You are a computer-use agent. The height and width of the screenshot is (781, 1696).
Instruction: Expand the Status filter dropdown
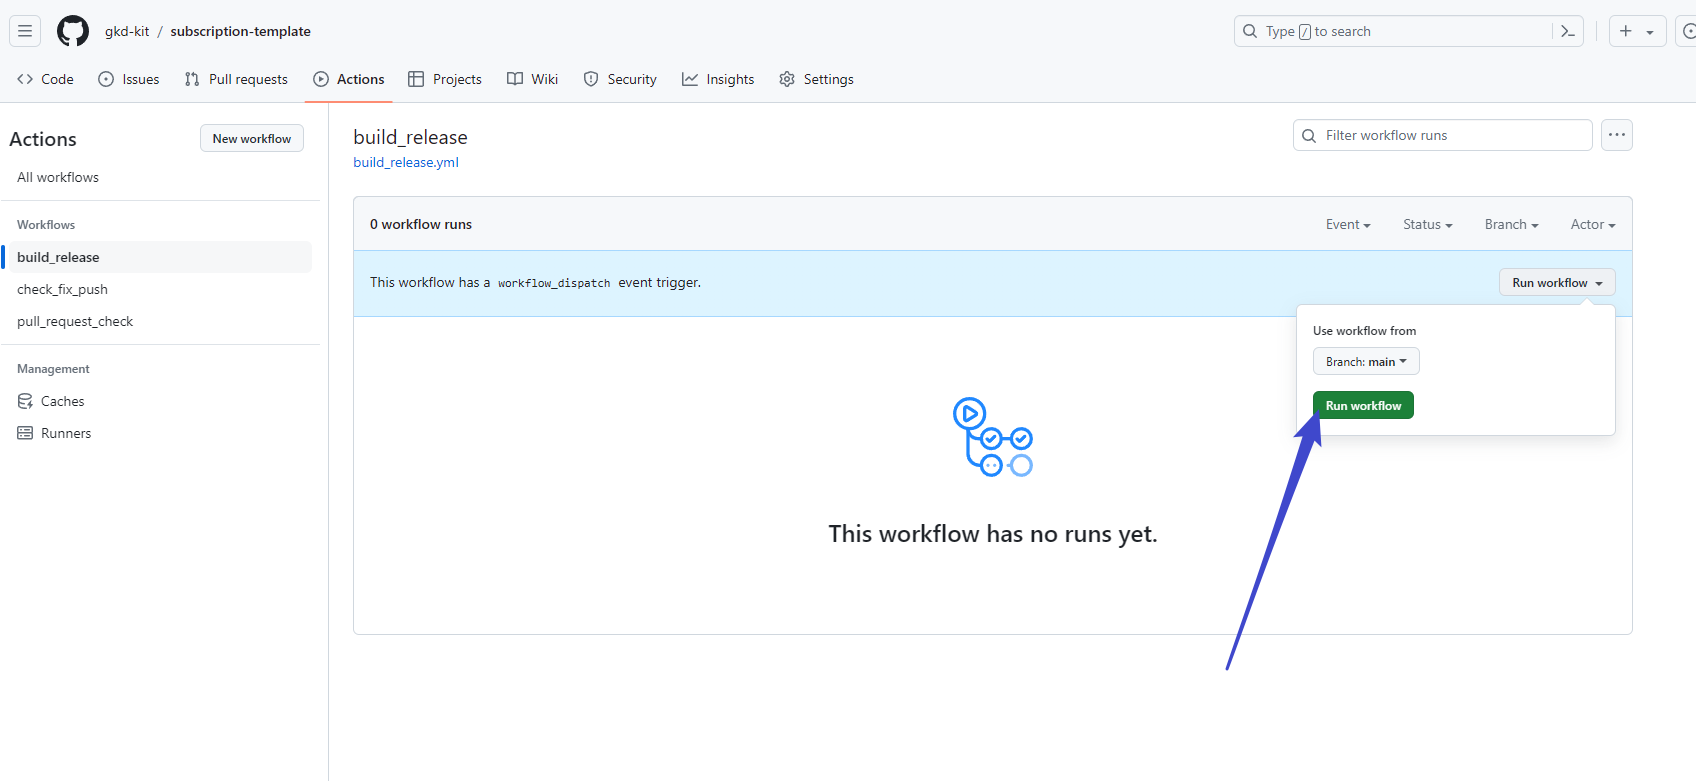pyautogui.click(x=1427, y=224)
